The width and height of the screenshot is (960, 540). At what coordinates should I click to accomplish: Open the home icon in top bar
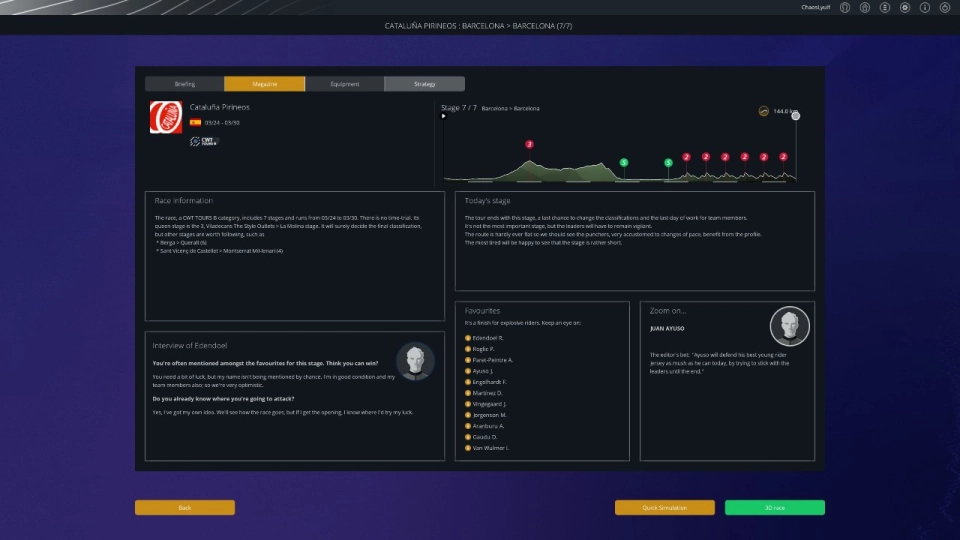[865, 8]
